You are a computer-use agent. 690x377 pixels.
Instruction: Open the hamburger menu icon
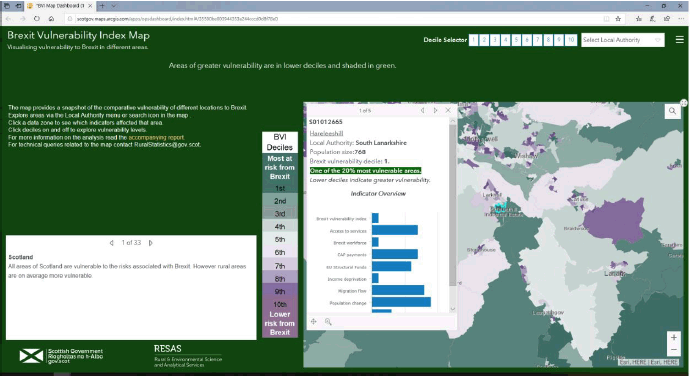tap(679, 40)
